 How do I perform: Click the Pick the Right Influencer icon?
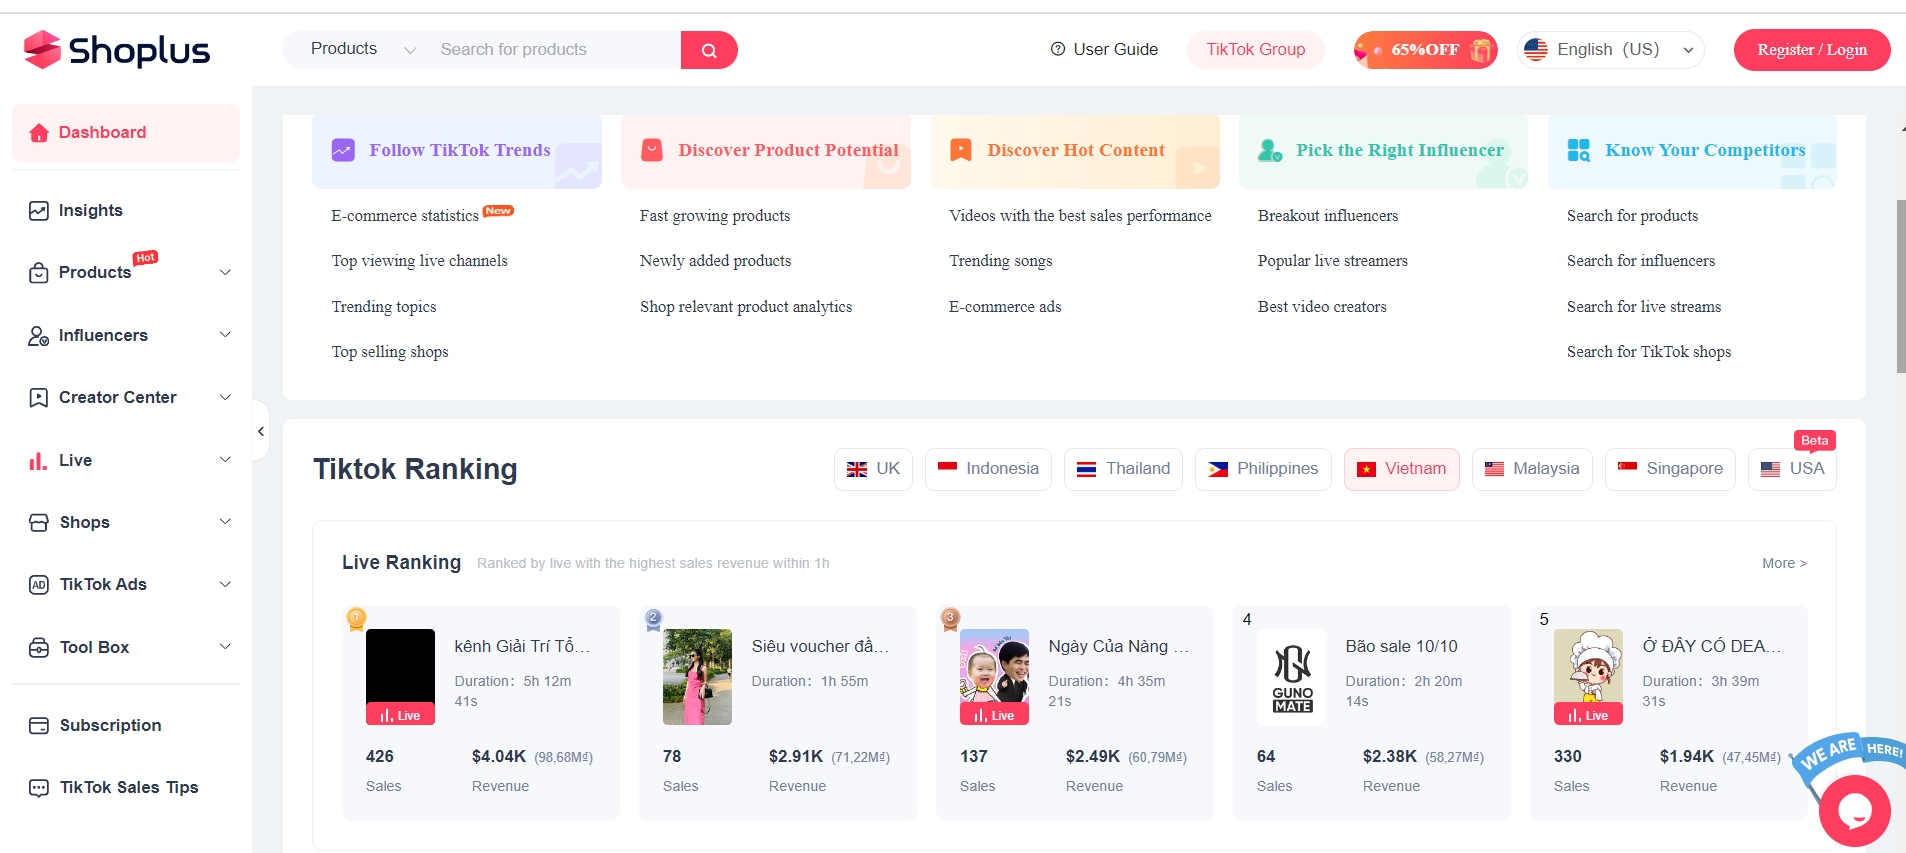(1270, 150)
